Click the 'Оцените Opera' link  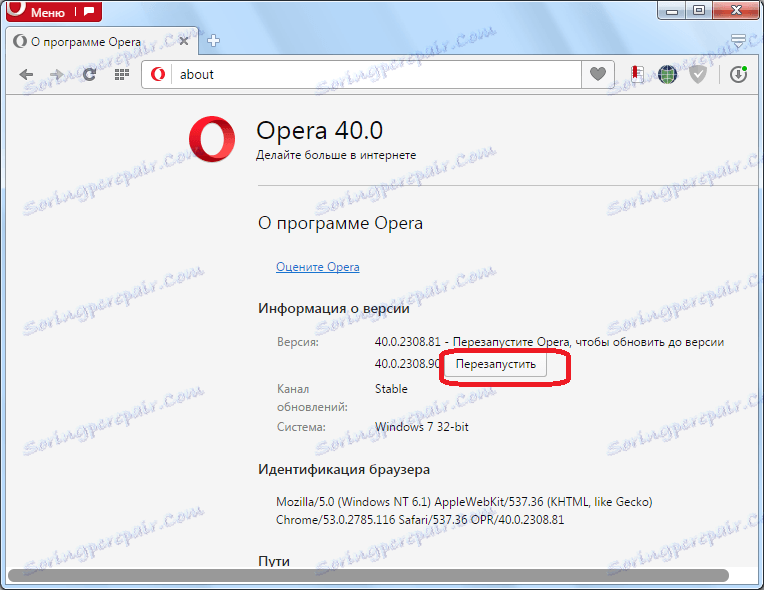(x=318, y=267)
